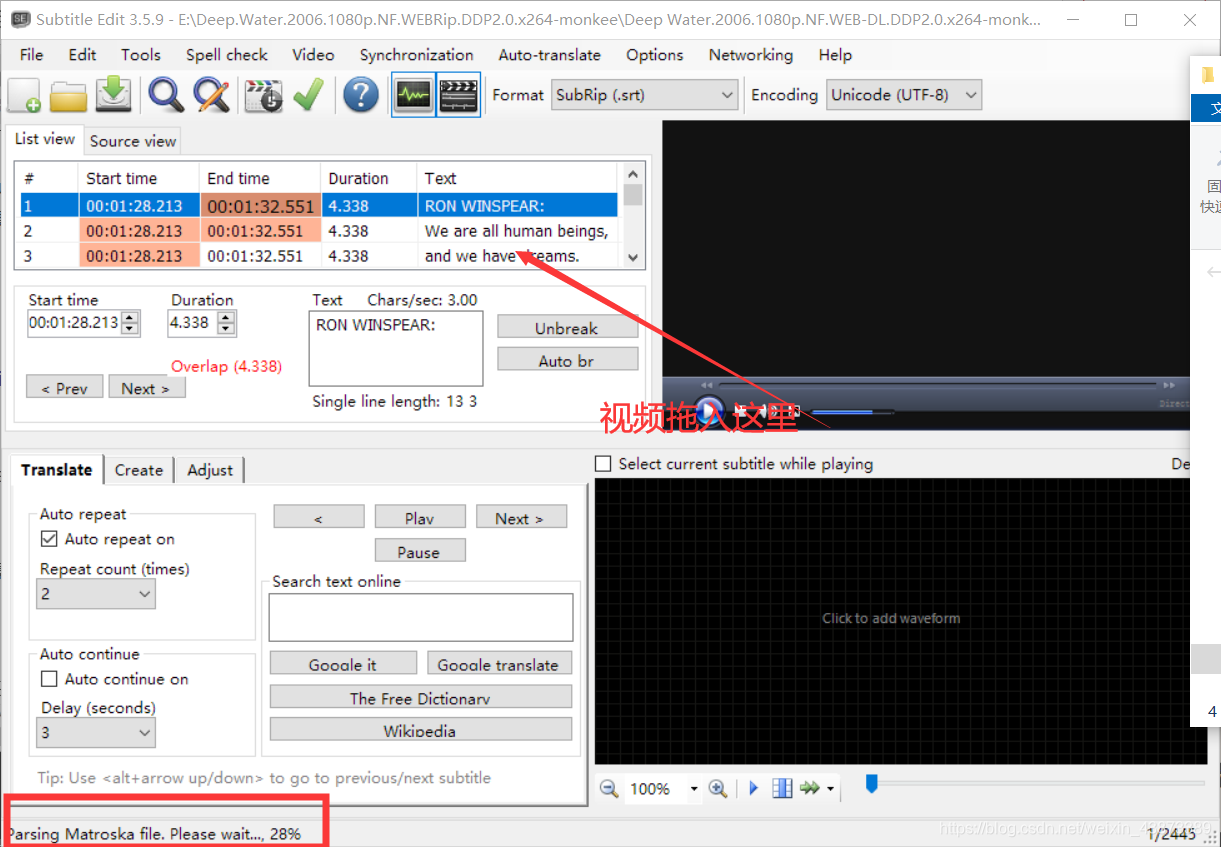Viewport: 1221px width, 847px height.
Task: Open the Format SubRip dropdown
Action: [645, 95]
